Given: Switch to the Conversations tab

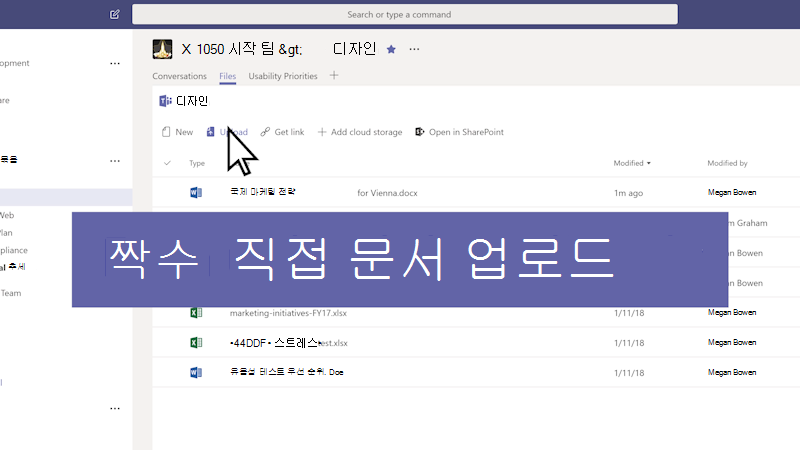Looking at the screenshot, I should [x=180, y=76].
